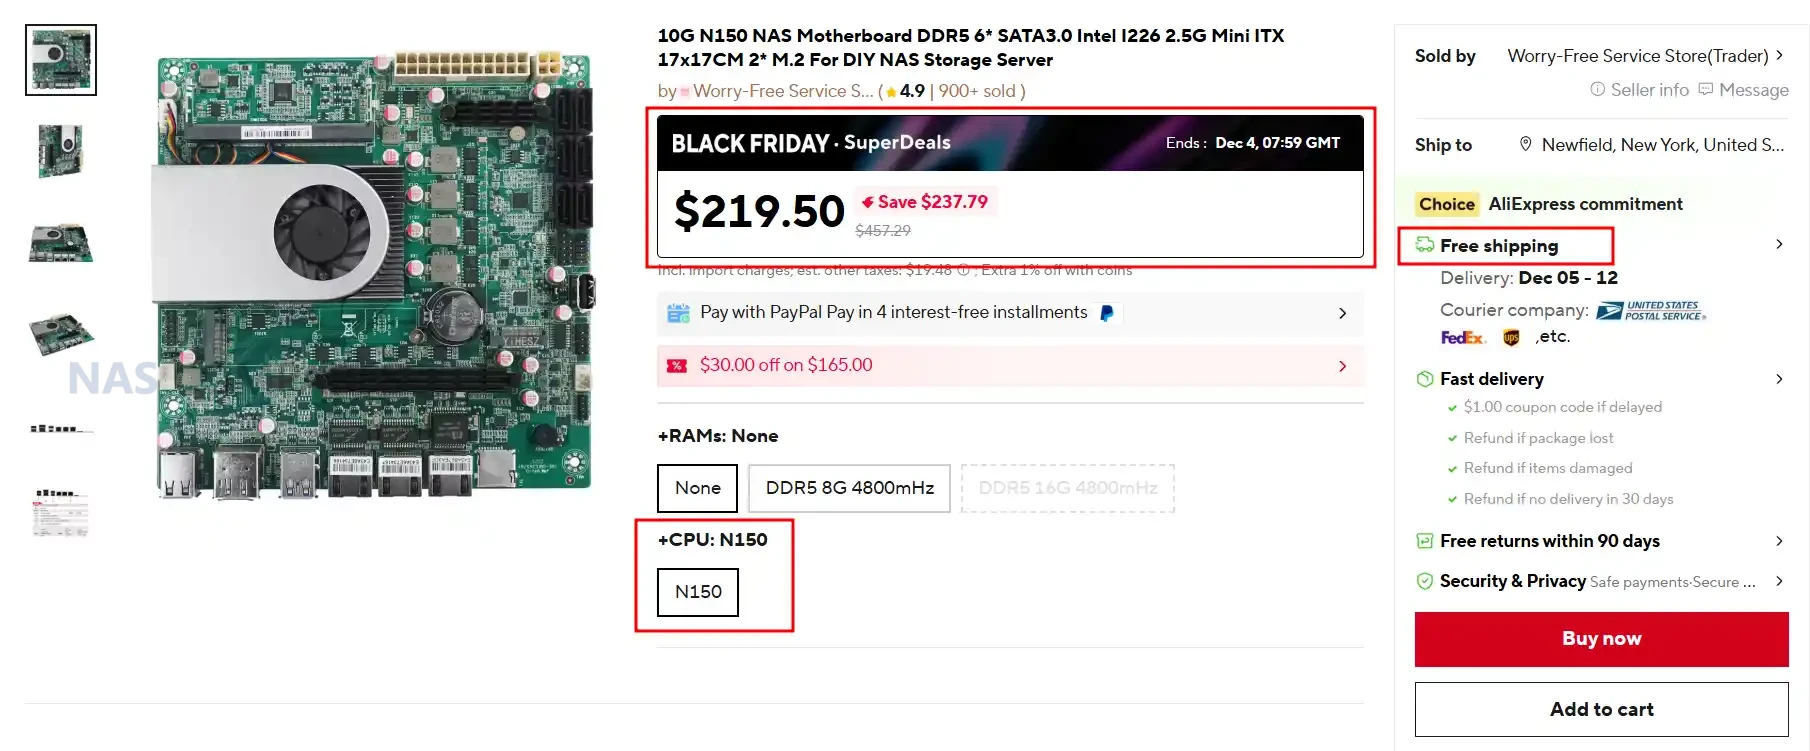Click the Seller info icon
The width and height of the screenshot is (1810, 751).
click(x=1597, y=90)
